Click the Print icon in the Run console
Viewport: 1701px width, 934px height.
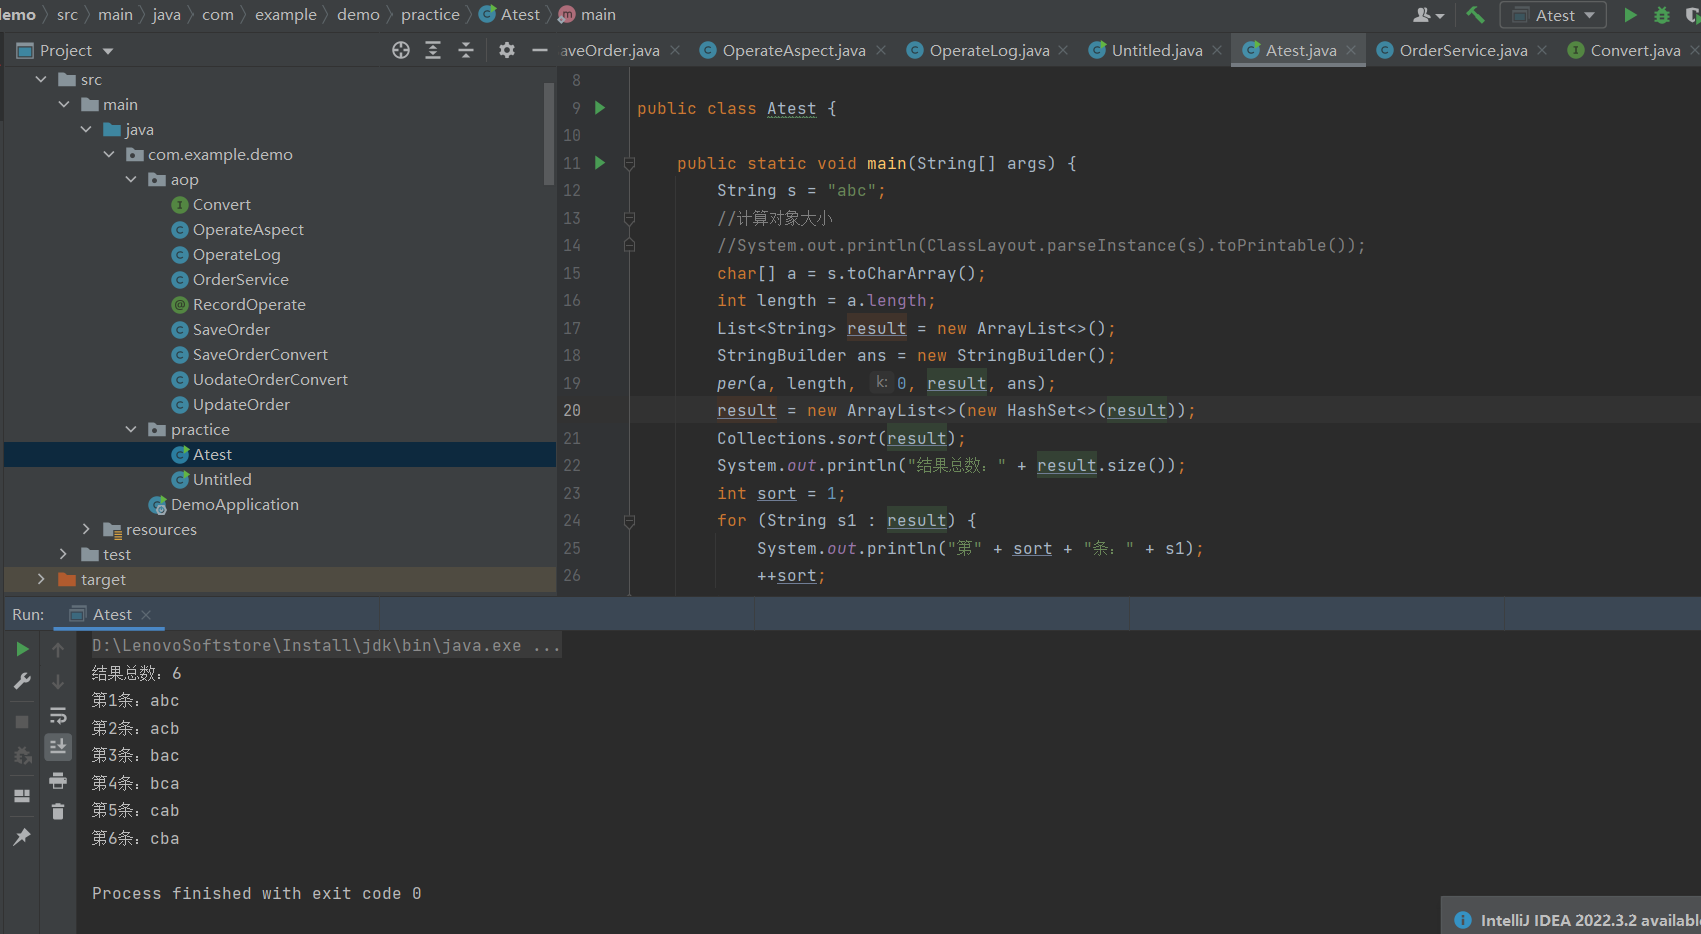point(58,780)
